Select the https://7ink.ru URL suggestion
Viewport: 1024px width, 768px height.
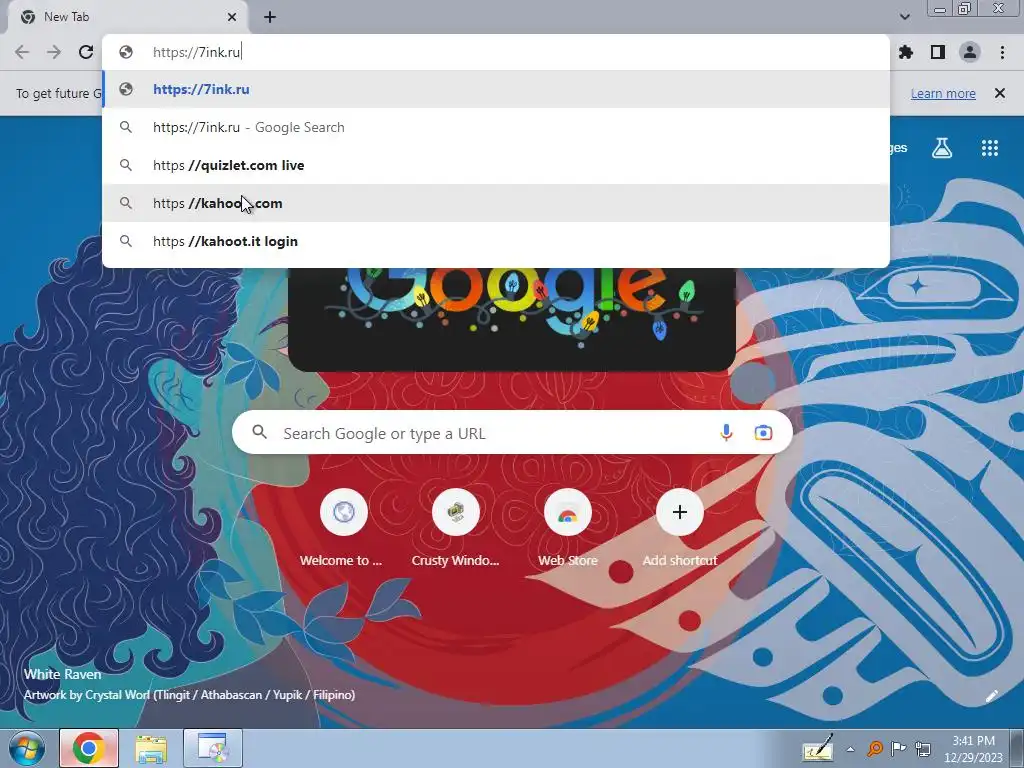[496, 89]
